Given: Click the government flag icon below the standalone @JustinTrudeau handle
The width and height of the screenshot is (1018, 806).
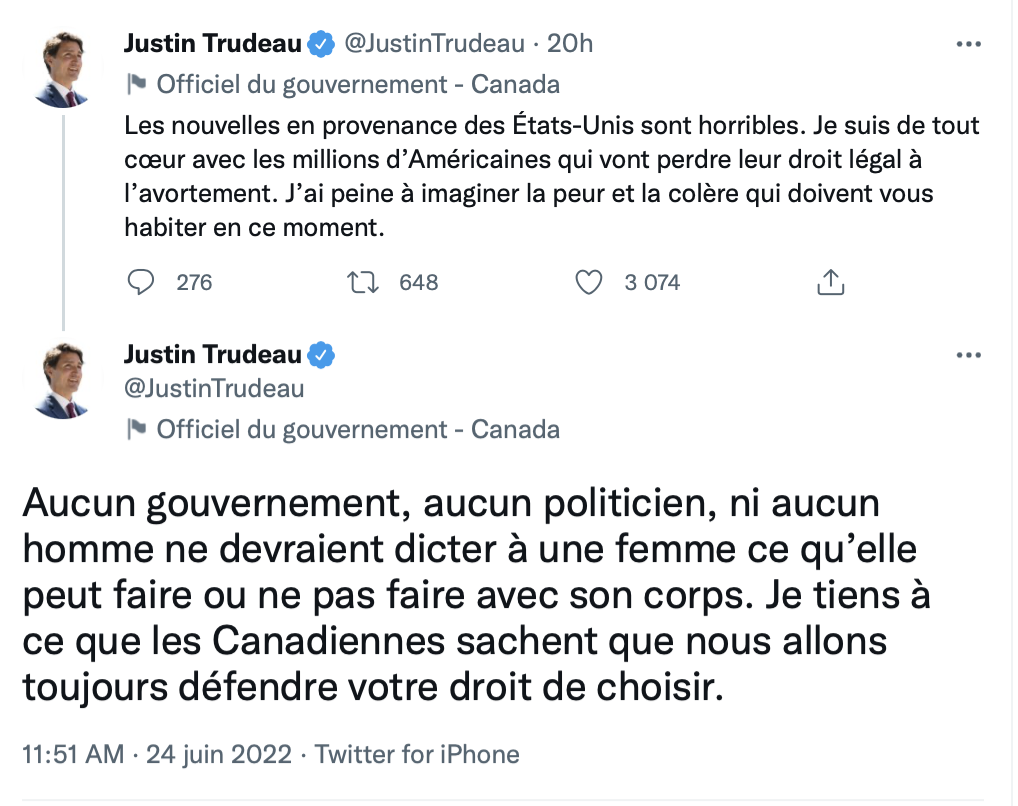Looking at the screenshot, I should 136,430.
